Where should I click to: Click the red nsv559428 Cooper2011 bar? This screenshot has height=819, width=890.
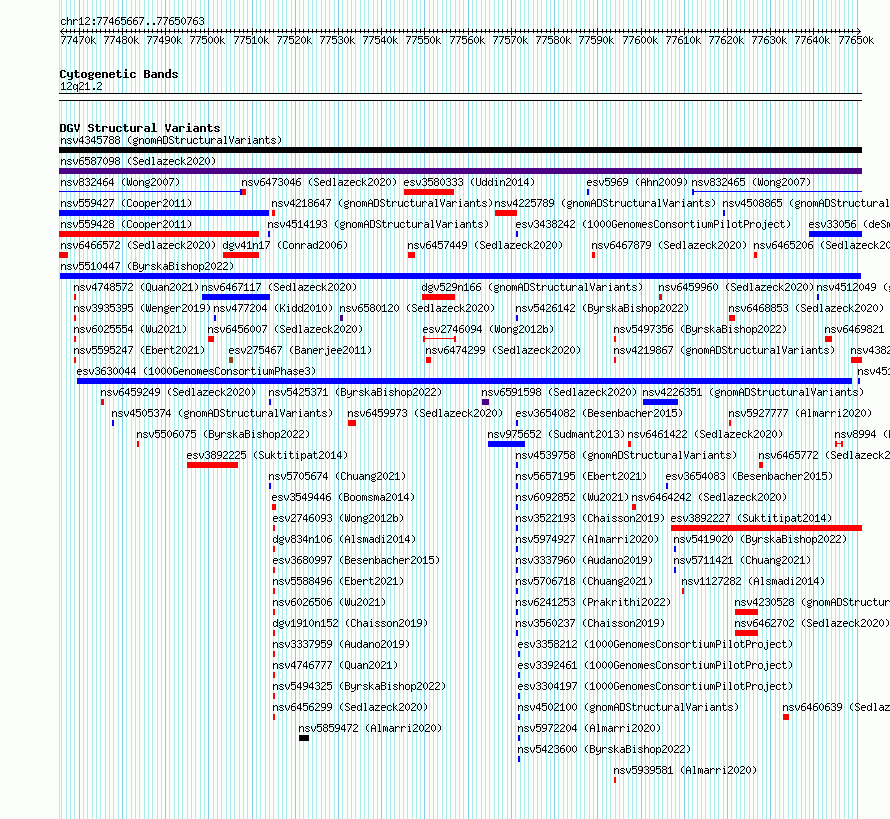coord(159,234)
